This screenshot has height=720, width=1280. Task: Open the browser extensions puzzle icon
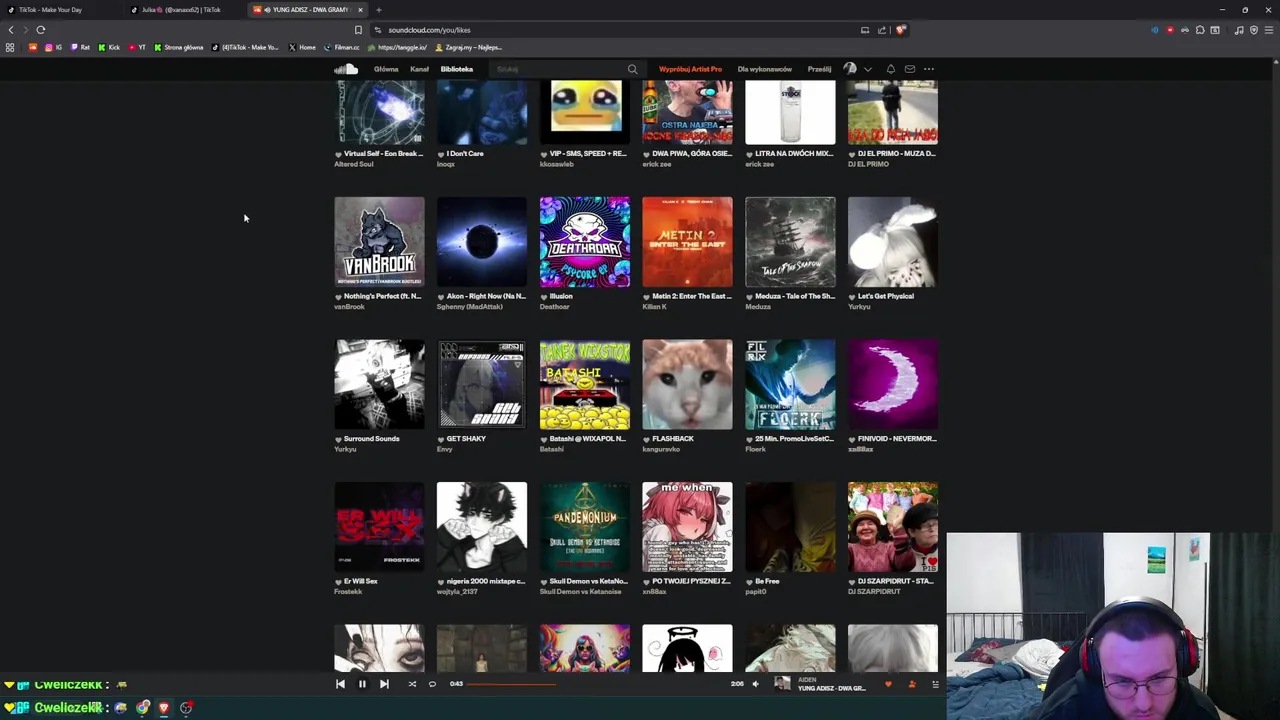point(1200,30)
